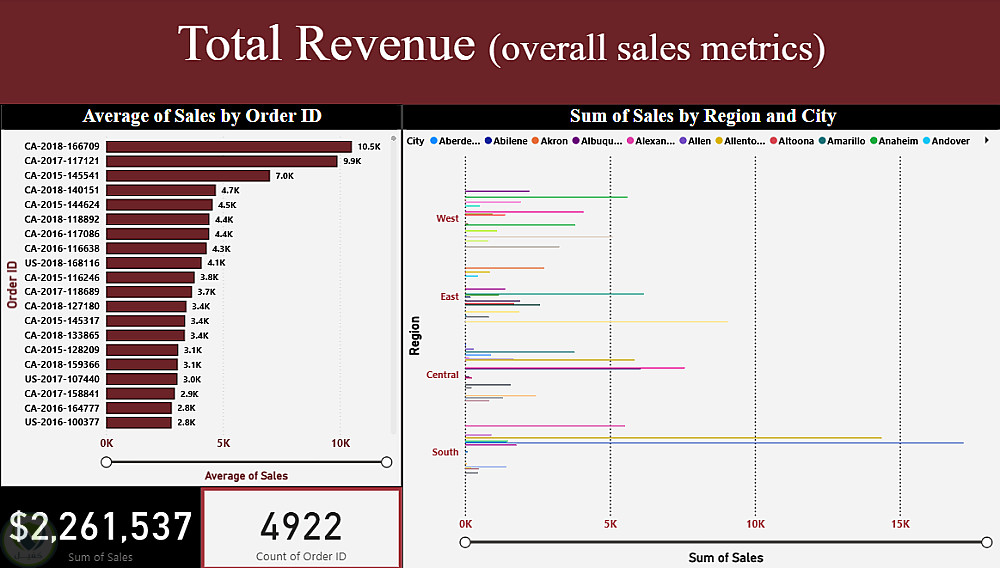Click the Alexandria pink legend marker
Image resolution: width=1000 pixels, height=568 pixels.
(630, 141)
